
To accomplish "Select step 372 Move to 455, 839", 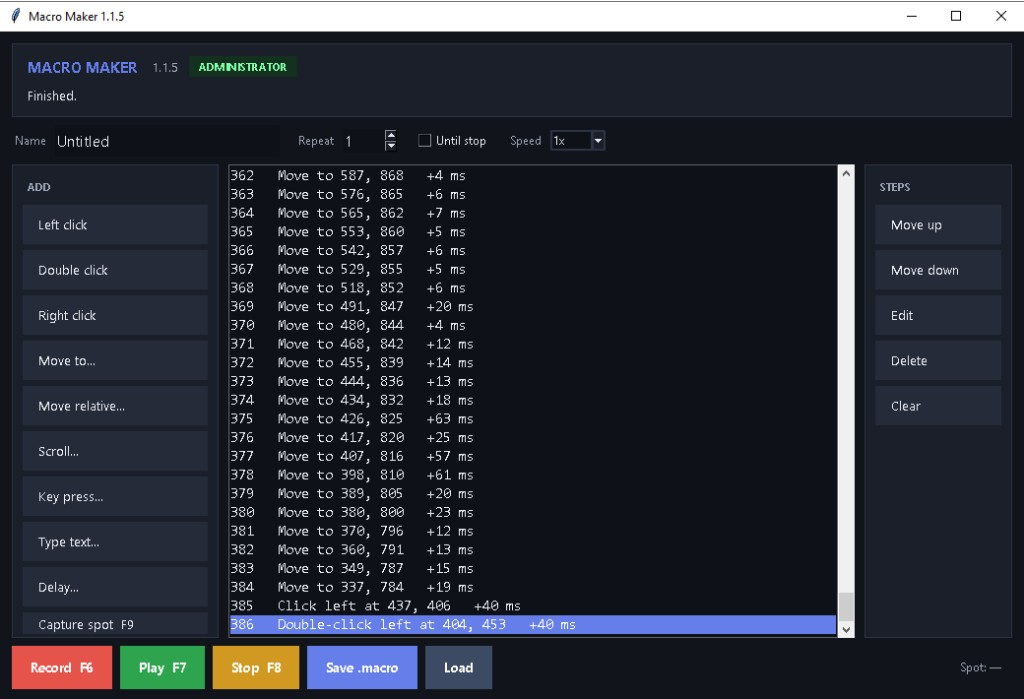I will pos(533,363).
